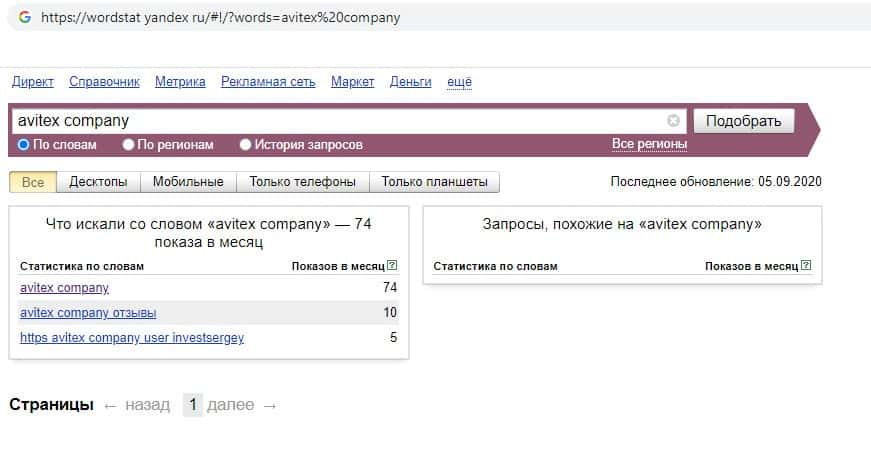The width and height of the screenshot is (871, 452).
Task: Open the "avitex company отзывы" query link
Action: coord(88,313)
